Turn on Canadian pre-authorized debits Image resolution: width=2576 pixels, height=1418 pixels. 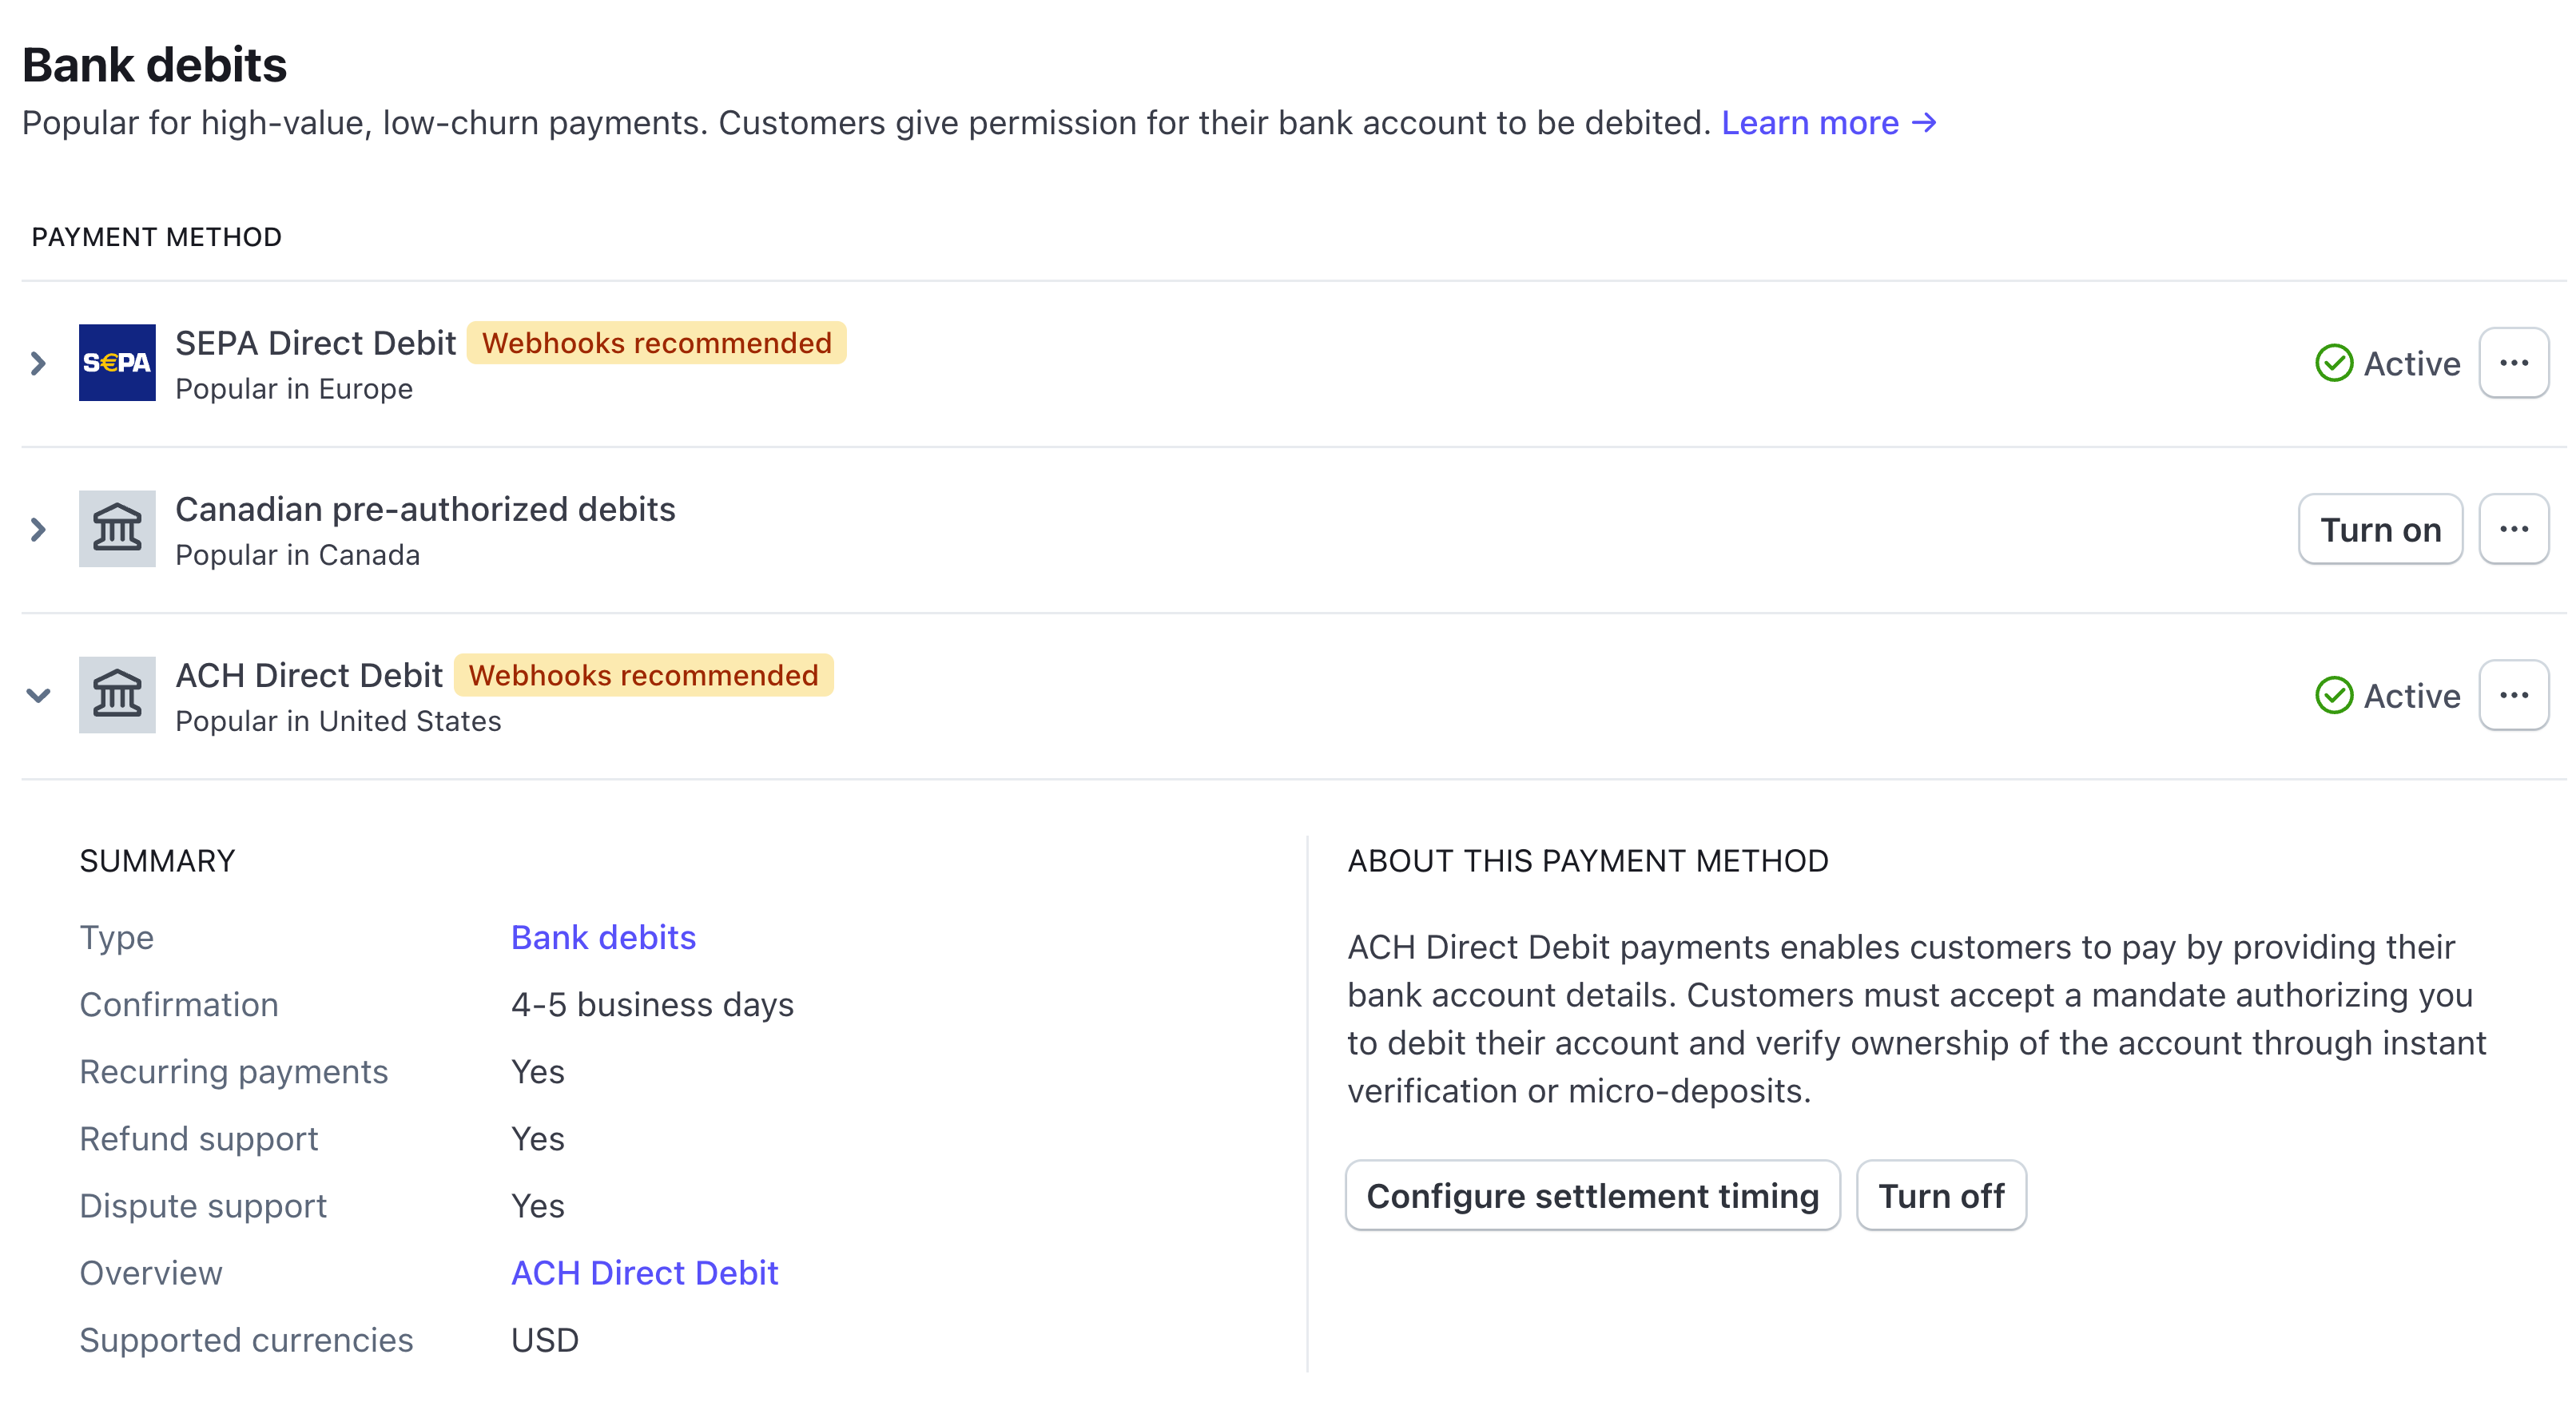(2380, 529)
